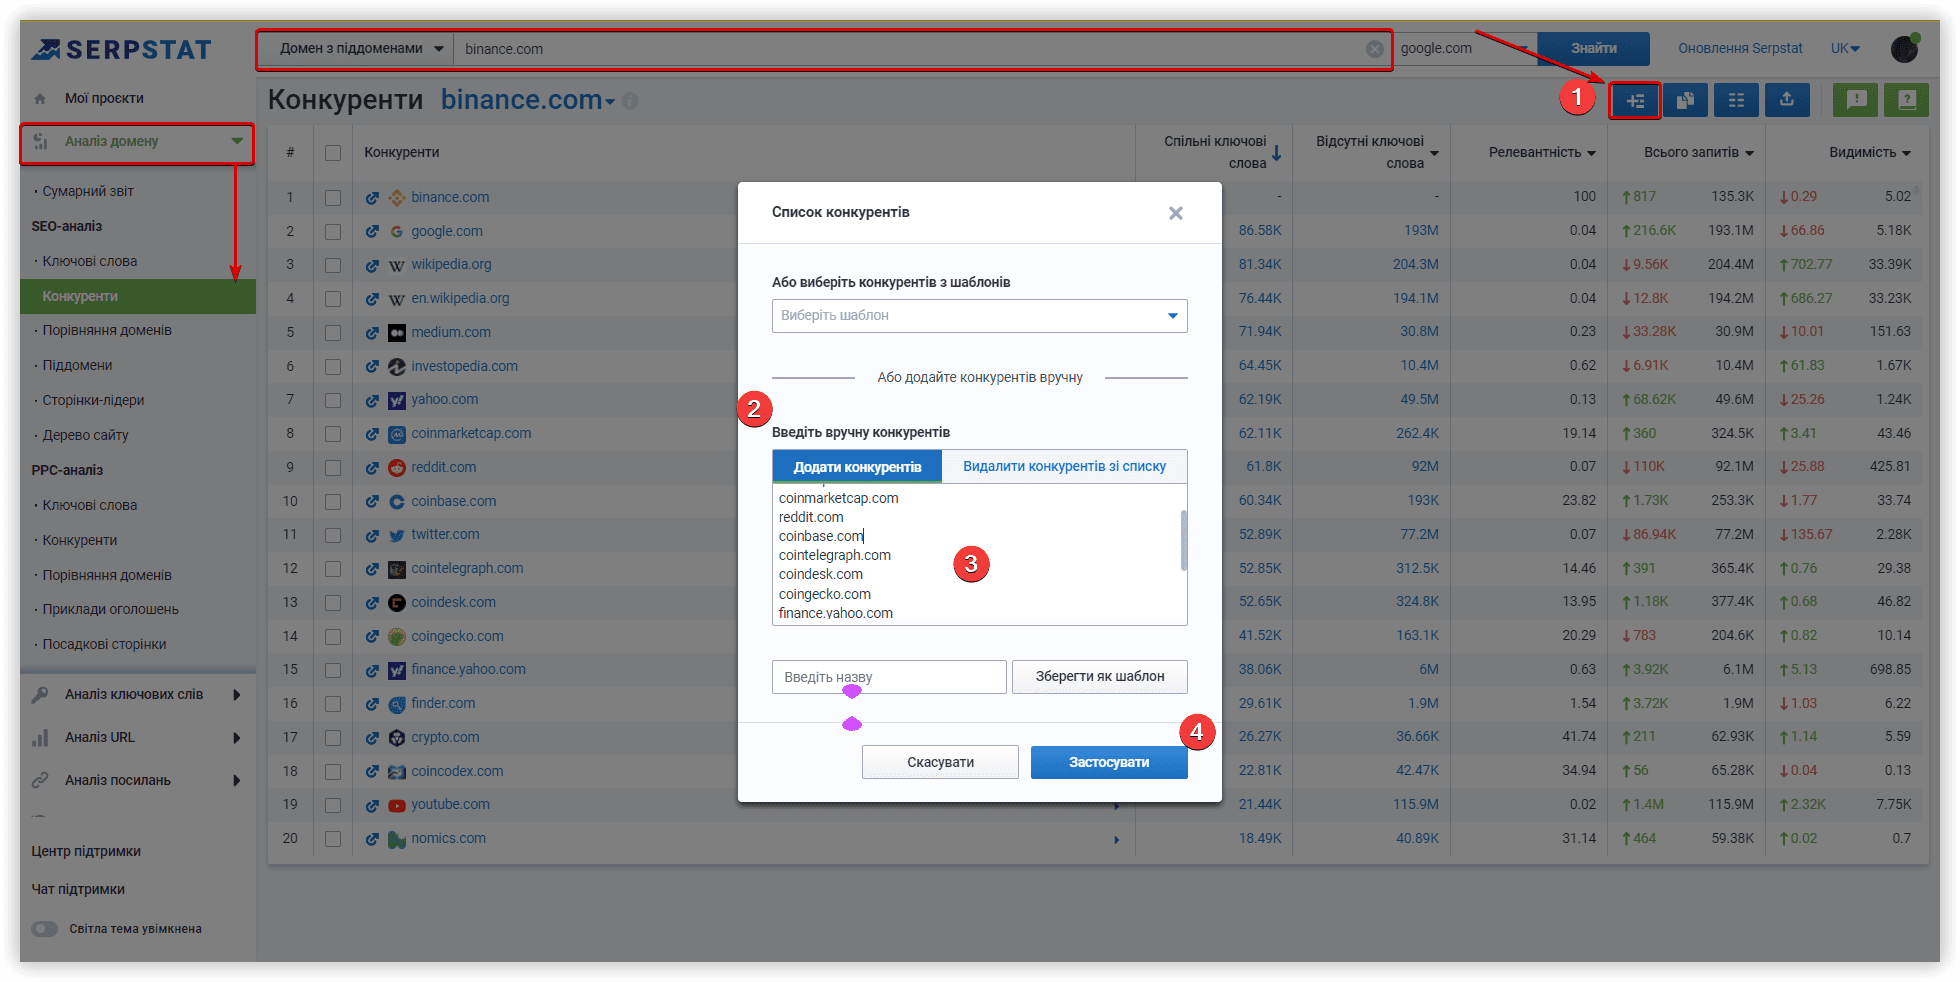Screen dimensions: 1960x982
Task: Click the Serpstat logo
Action: tap(121, 49)
